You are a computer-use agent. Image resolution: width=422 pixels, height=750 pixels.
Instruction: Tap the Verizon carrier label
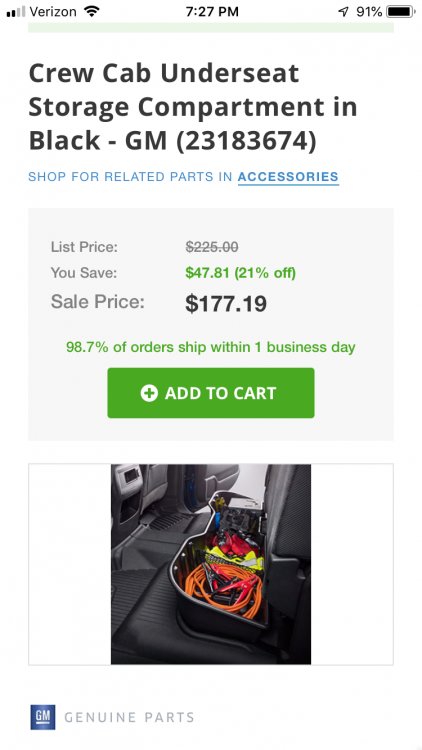pyautogui.click(x=53, y=11)
